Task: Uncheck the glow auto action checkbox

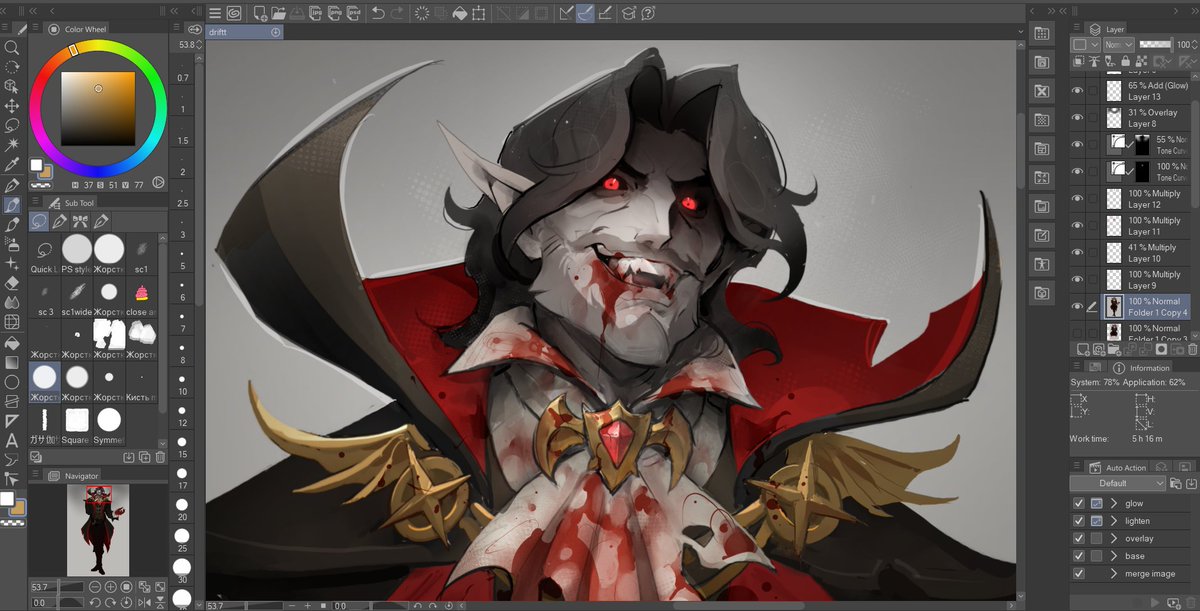Action: pos(1078,503)
